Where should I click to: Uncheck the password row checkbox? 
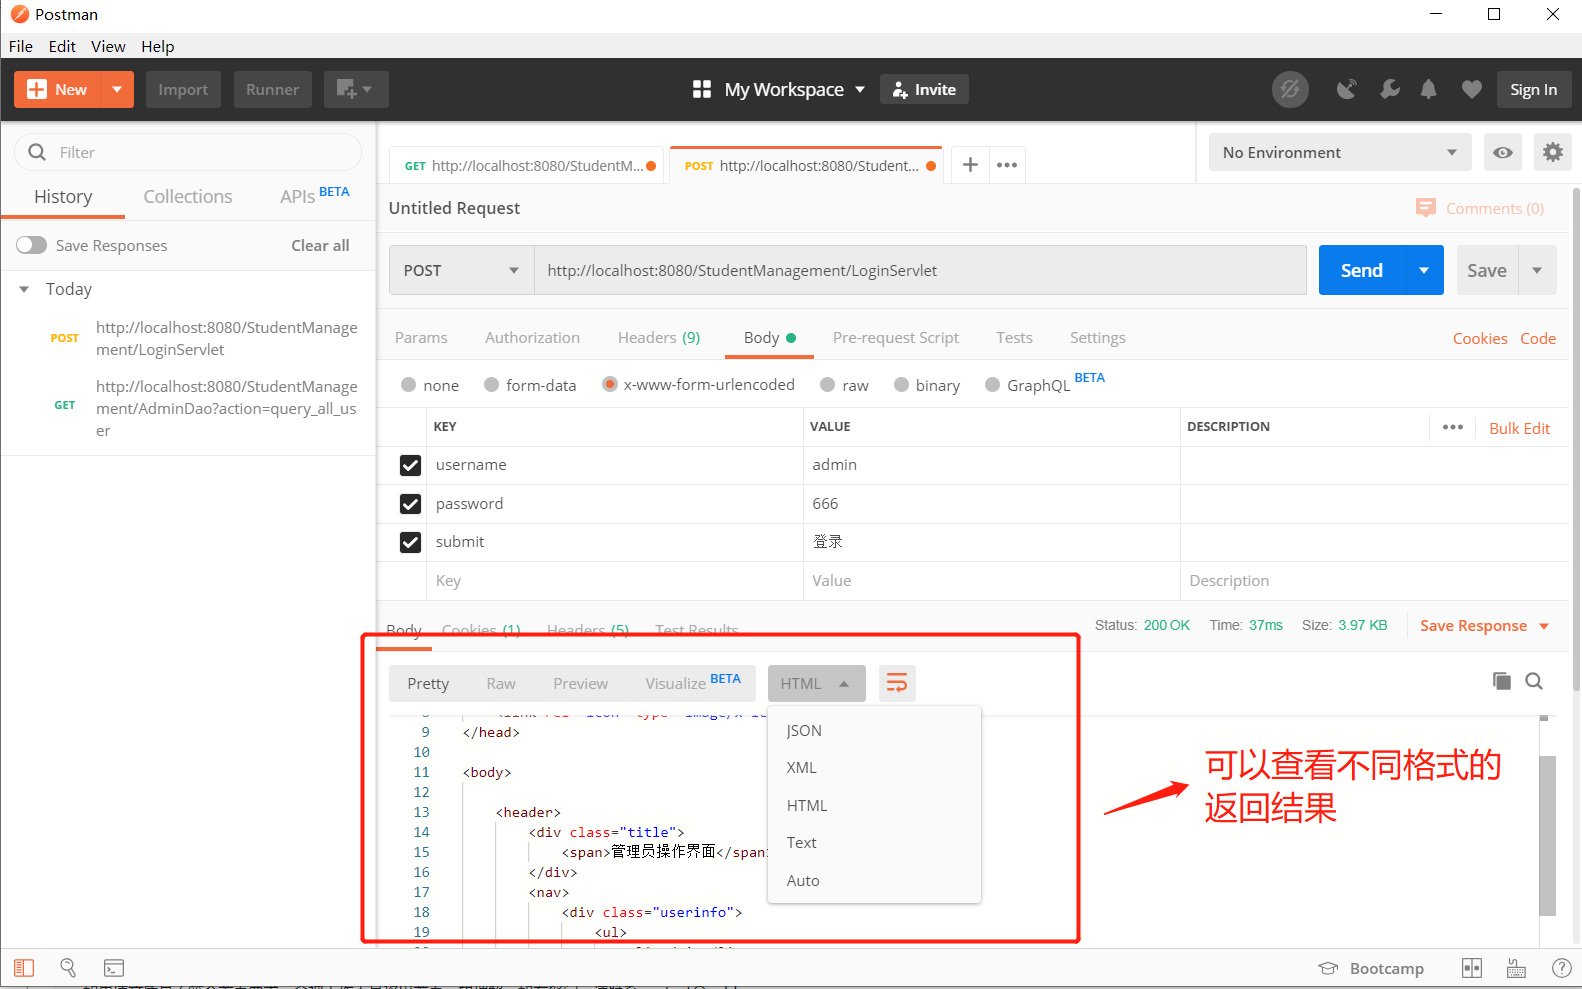[410, 504]
